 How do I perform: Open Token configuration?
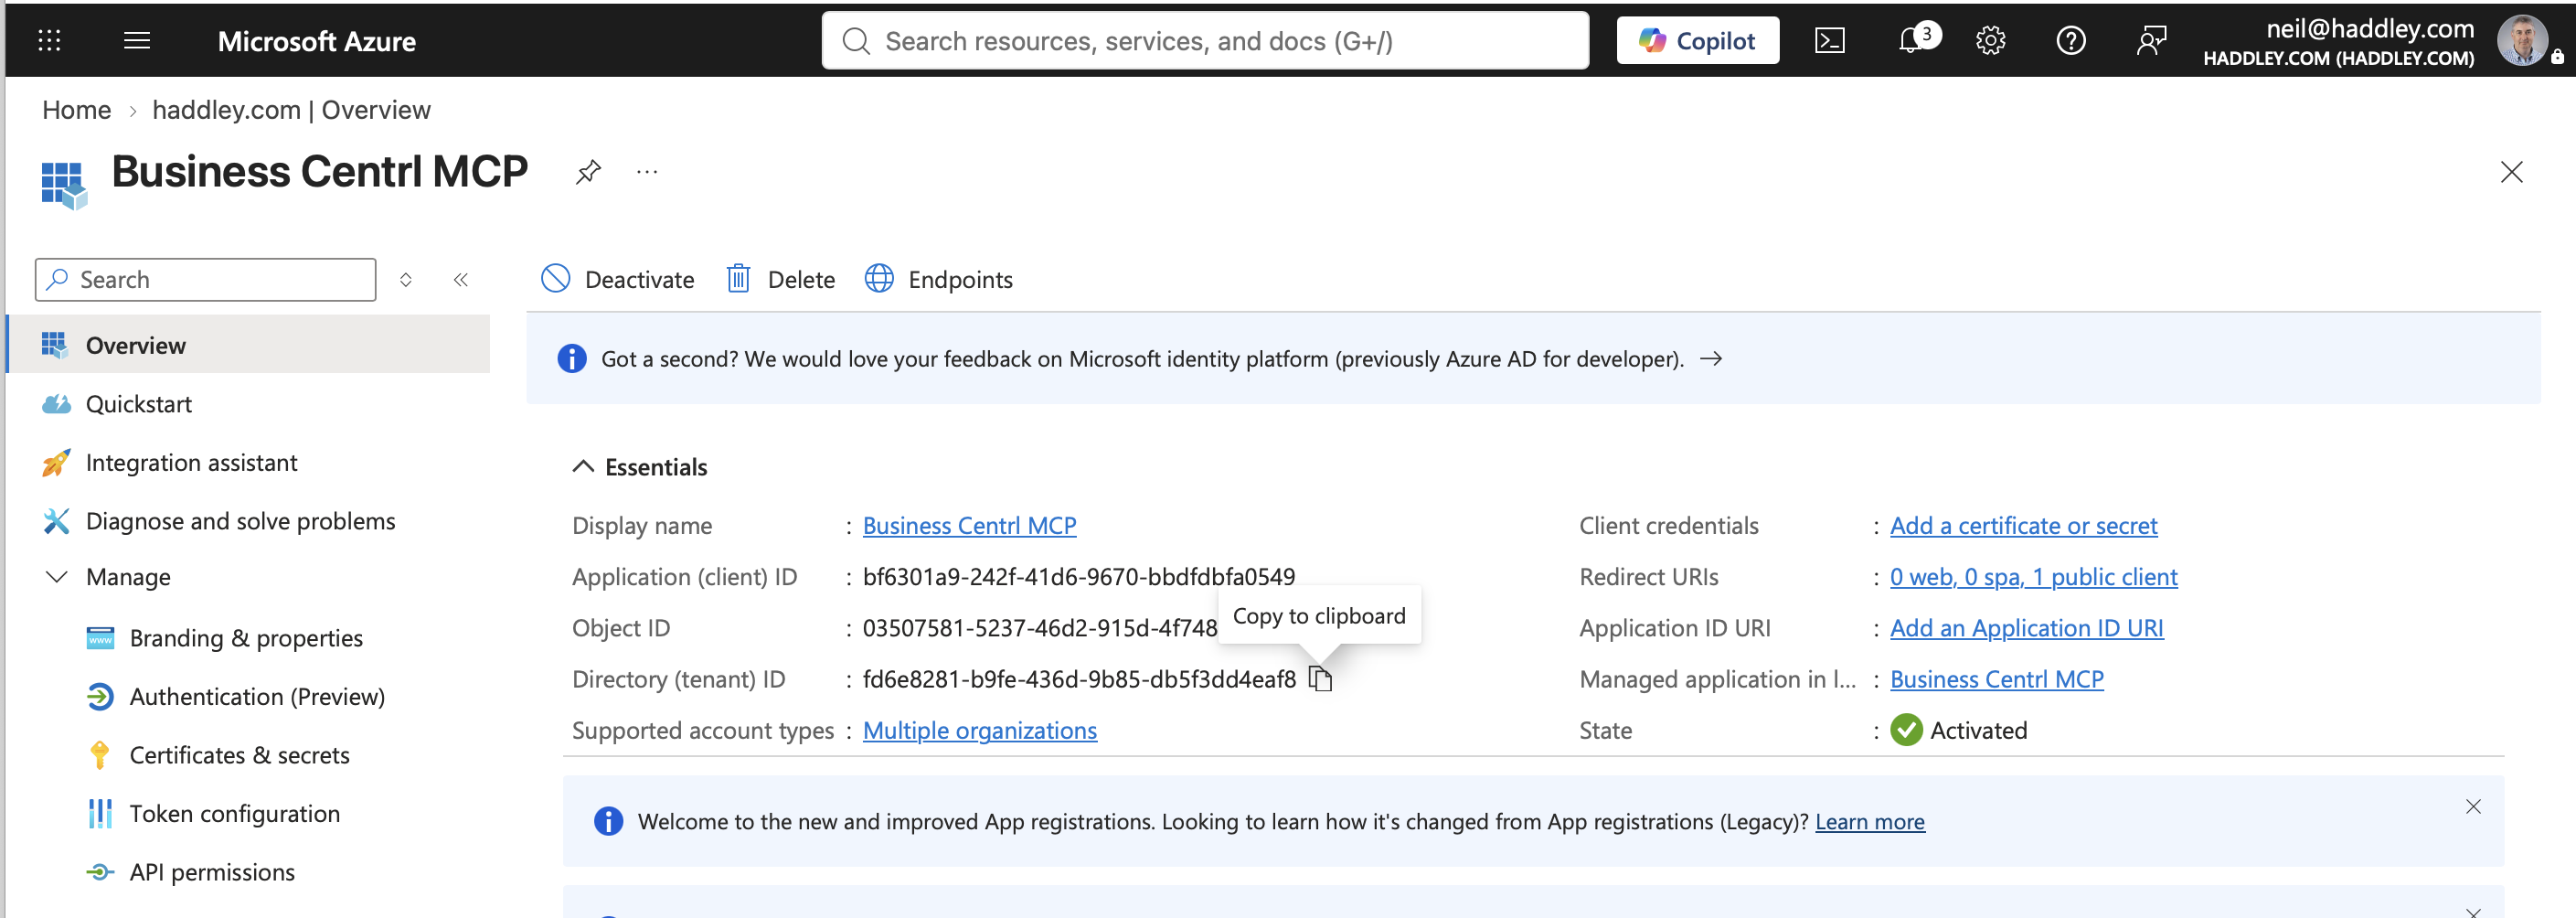pos(234,814)
